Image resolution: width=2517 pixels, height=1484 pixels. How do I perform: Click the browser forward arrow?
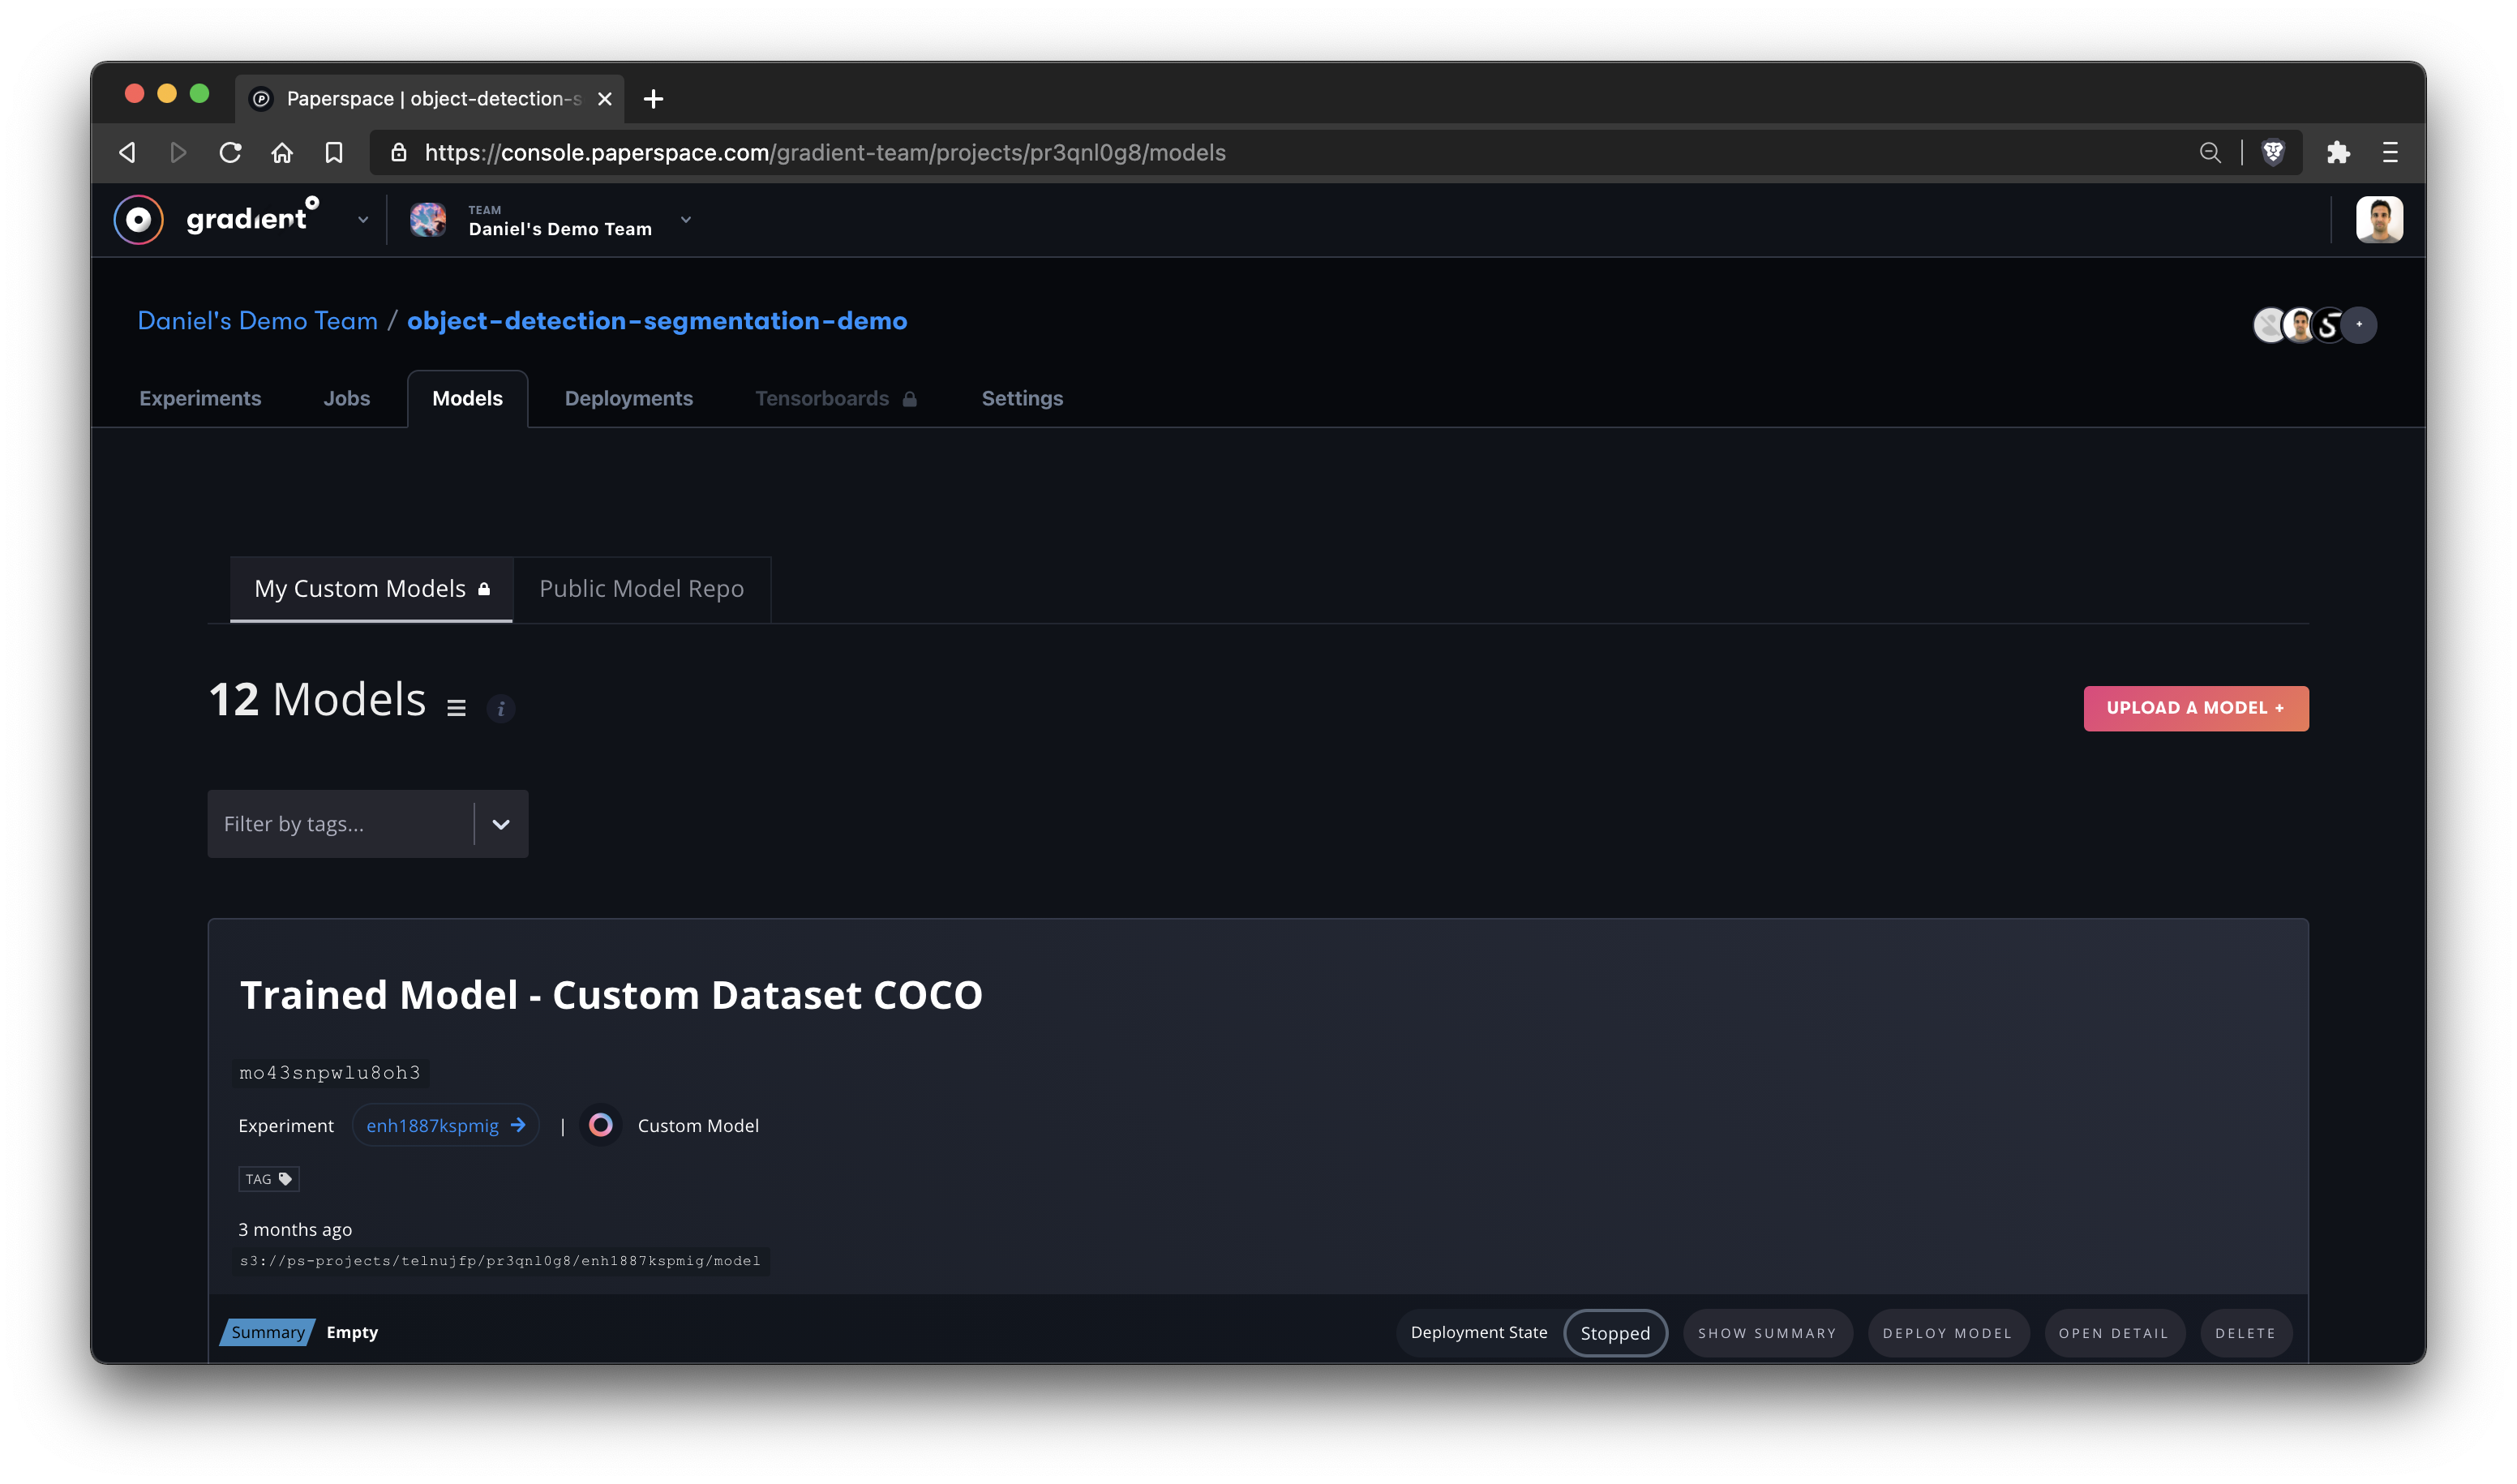point(178,152)
